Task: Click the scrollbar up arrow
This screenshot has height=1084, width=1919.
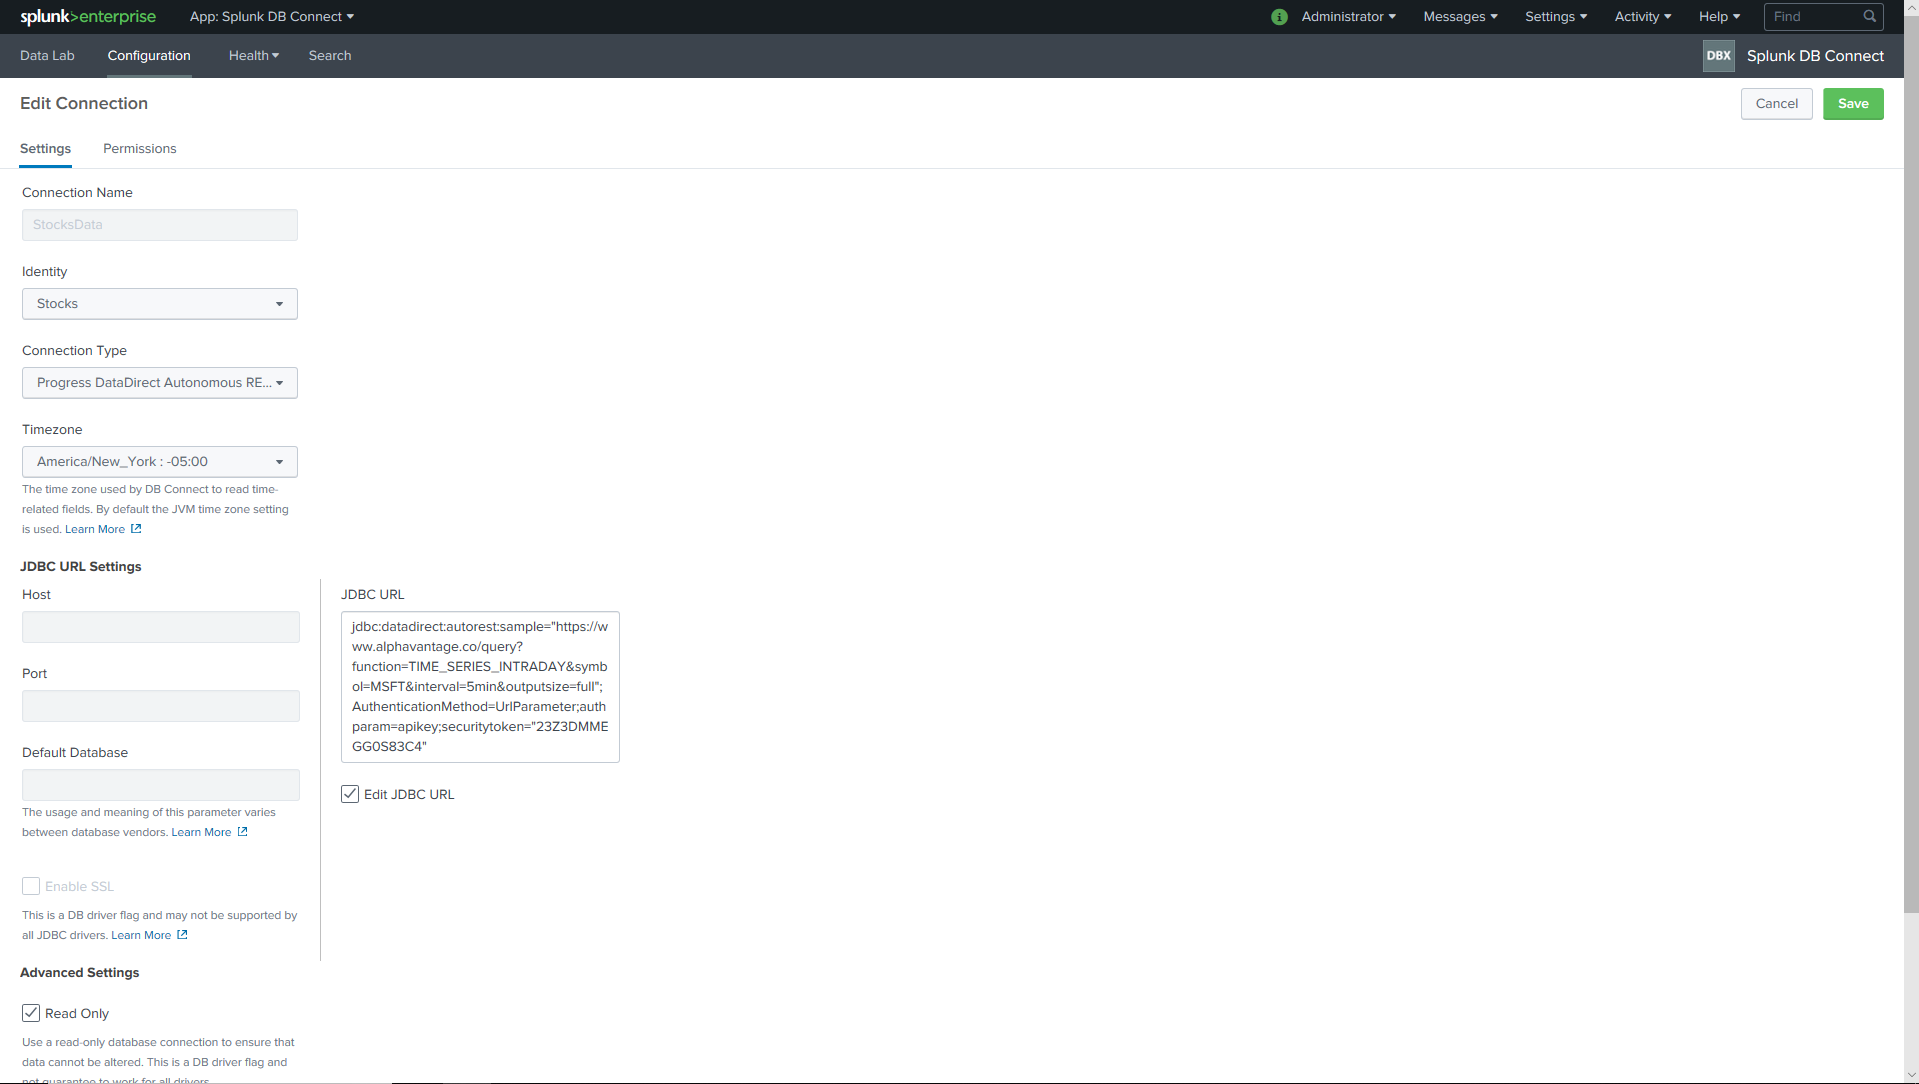Action: coord(1911,7)
